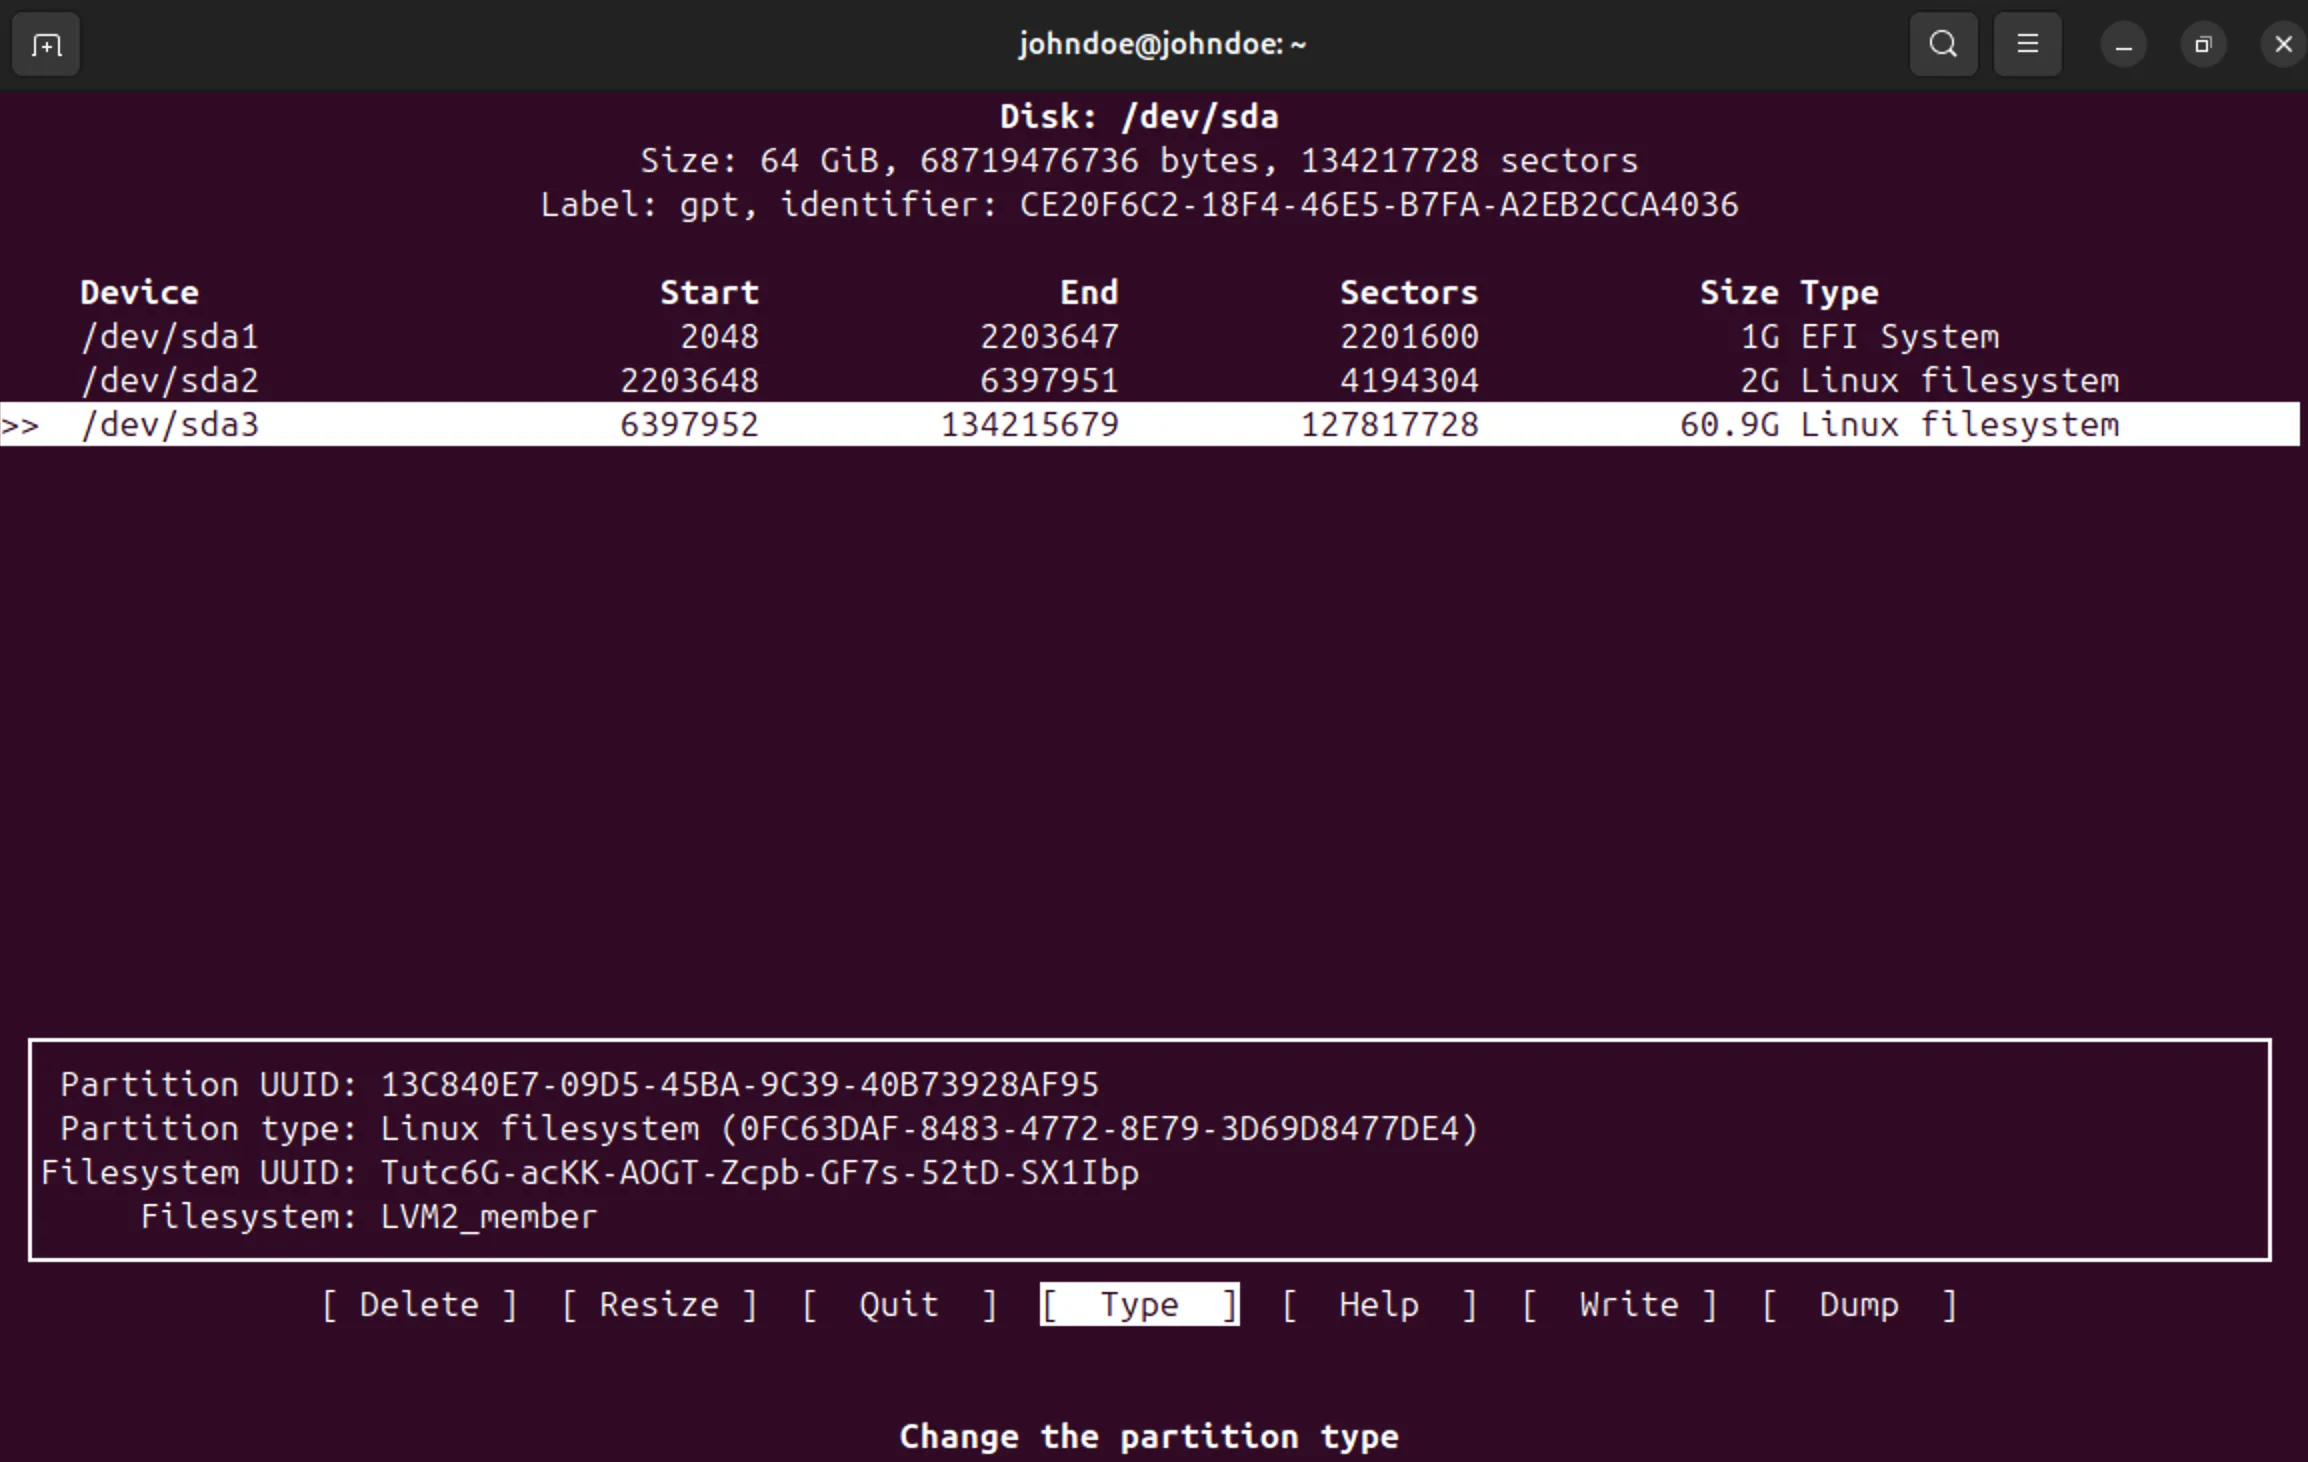Select the /dev/sda2 partition row

pyautogui.click(x=170, y=381)
